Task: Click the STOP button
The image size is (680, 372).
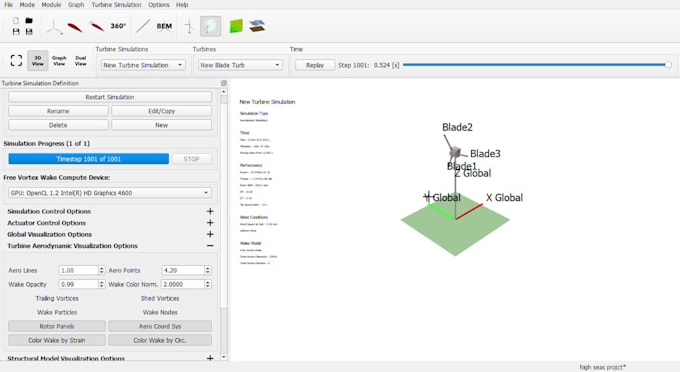Action: pyautogui.click(x=191, y=159)
